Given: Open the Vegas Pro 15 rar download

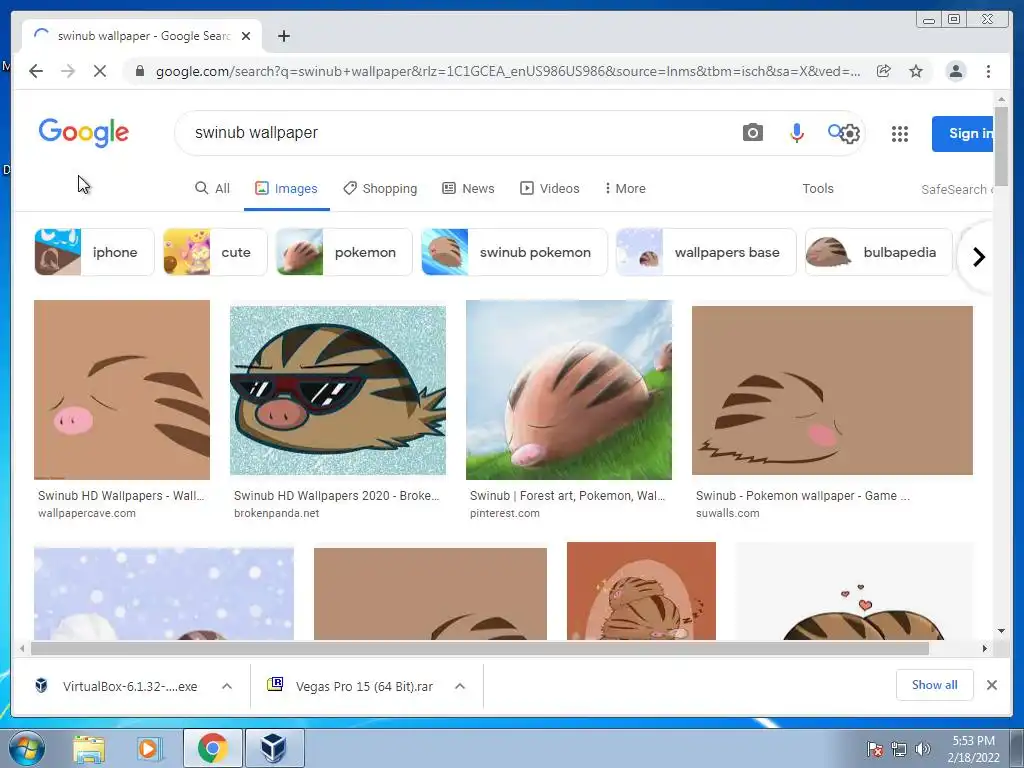Looking at the screenshot, I should click(x=350, y=686).
